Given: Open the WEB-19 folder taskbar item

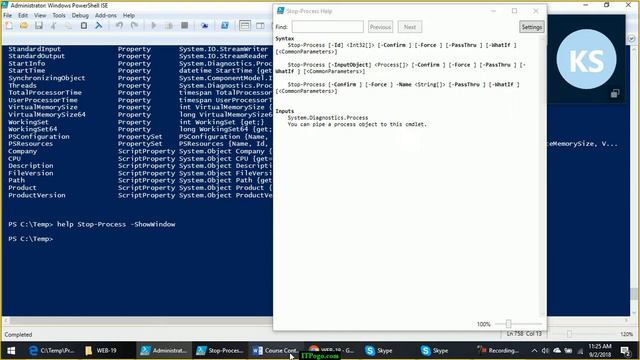Looking at the screenshot, I should click(x=101, y=351).
